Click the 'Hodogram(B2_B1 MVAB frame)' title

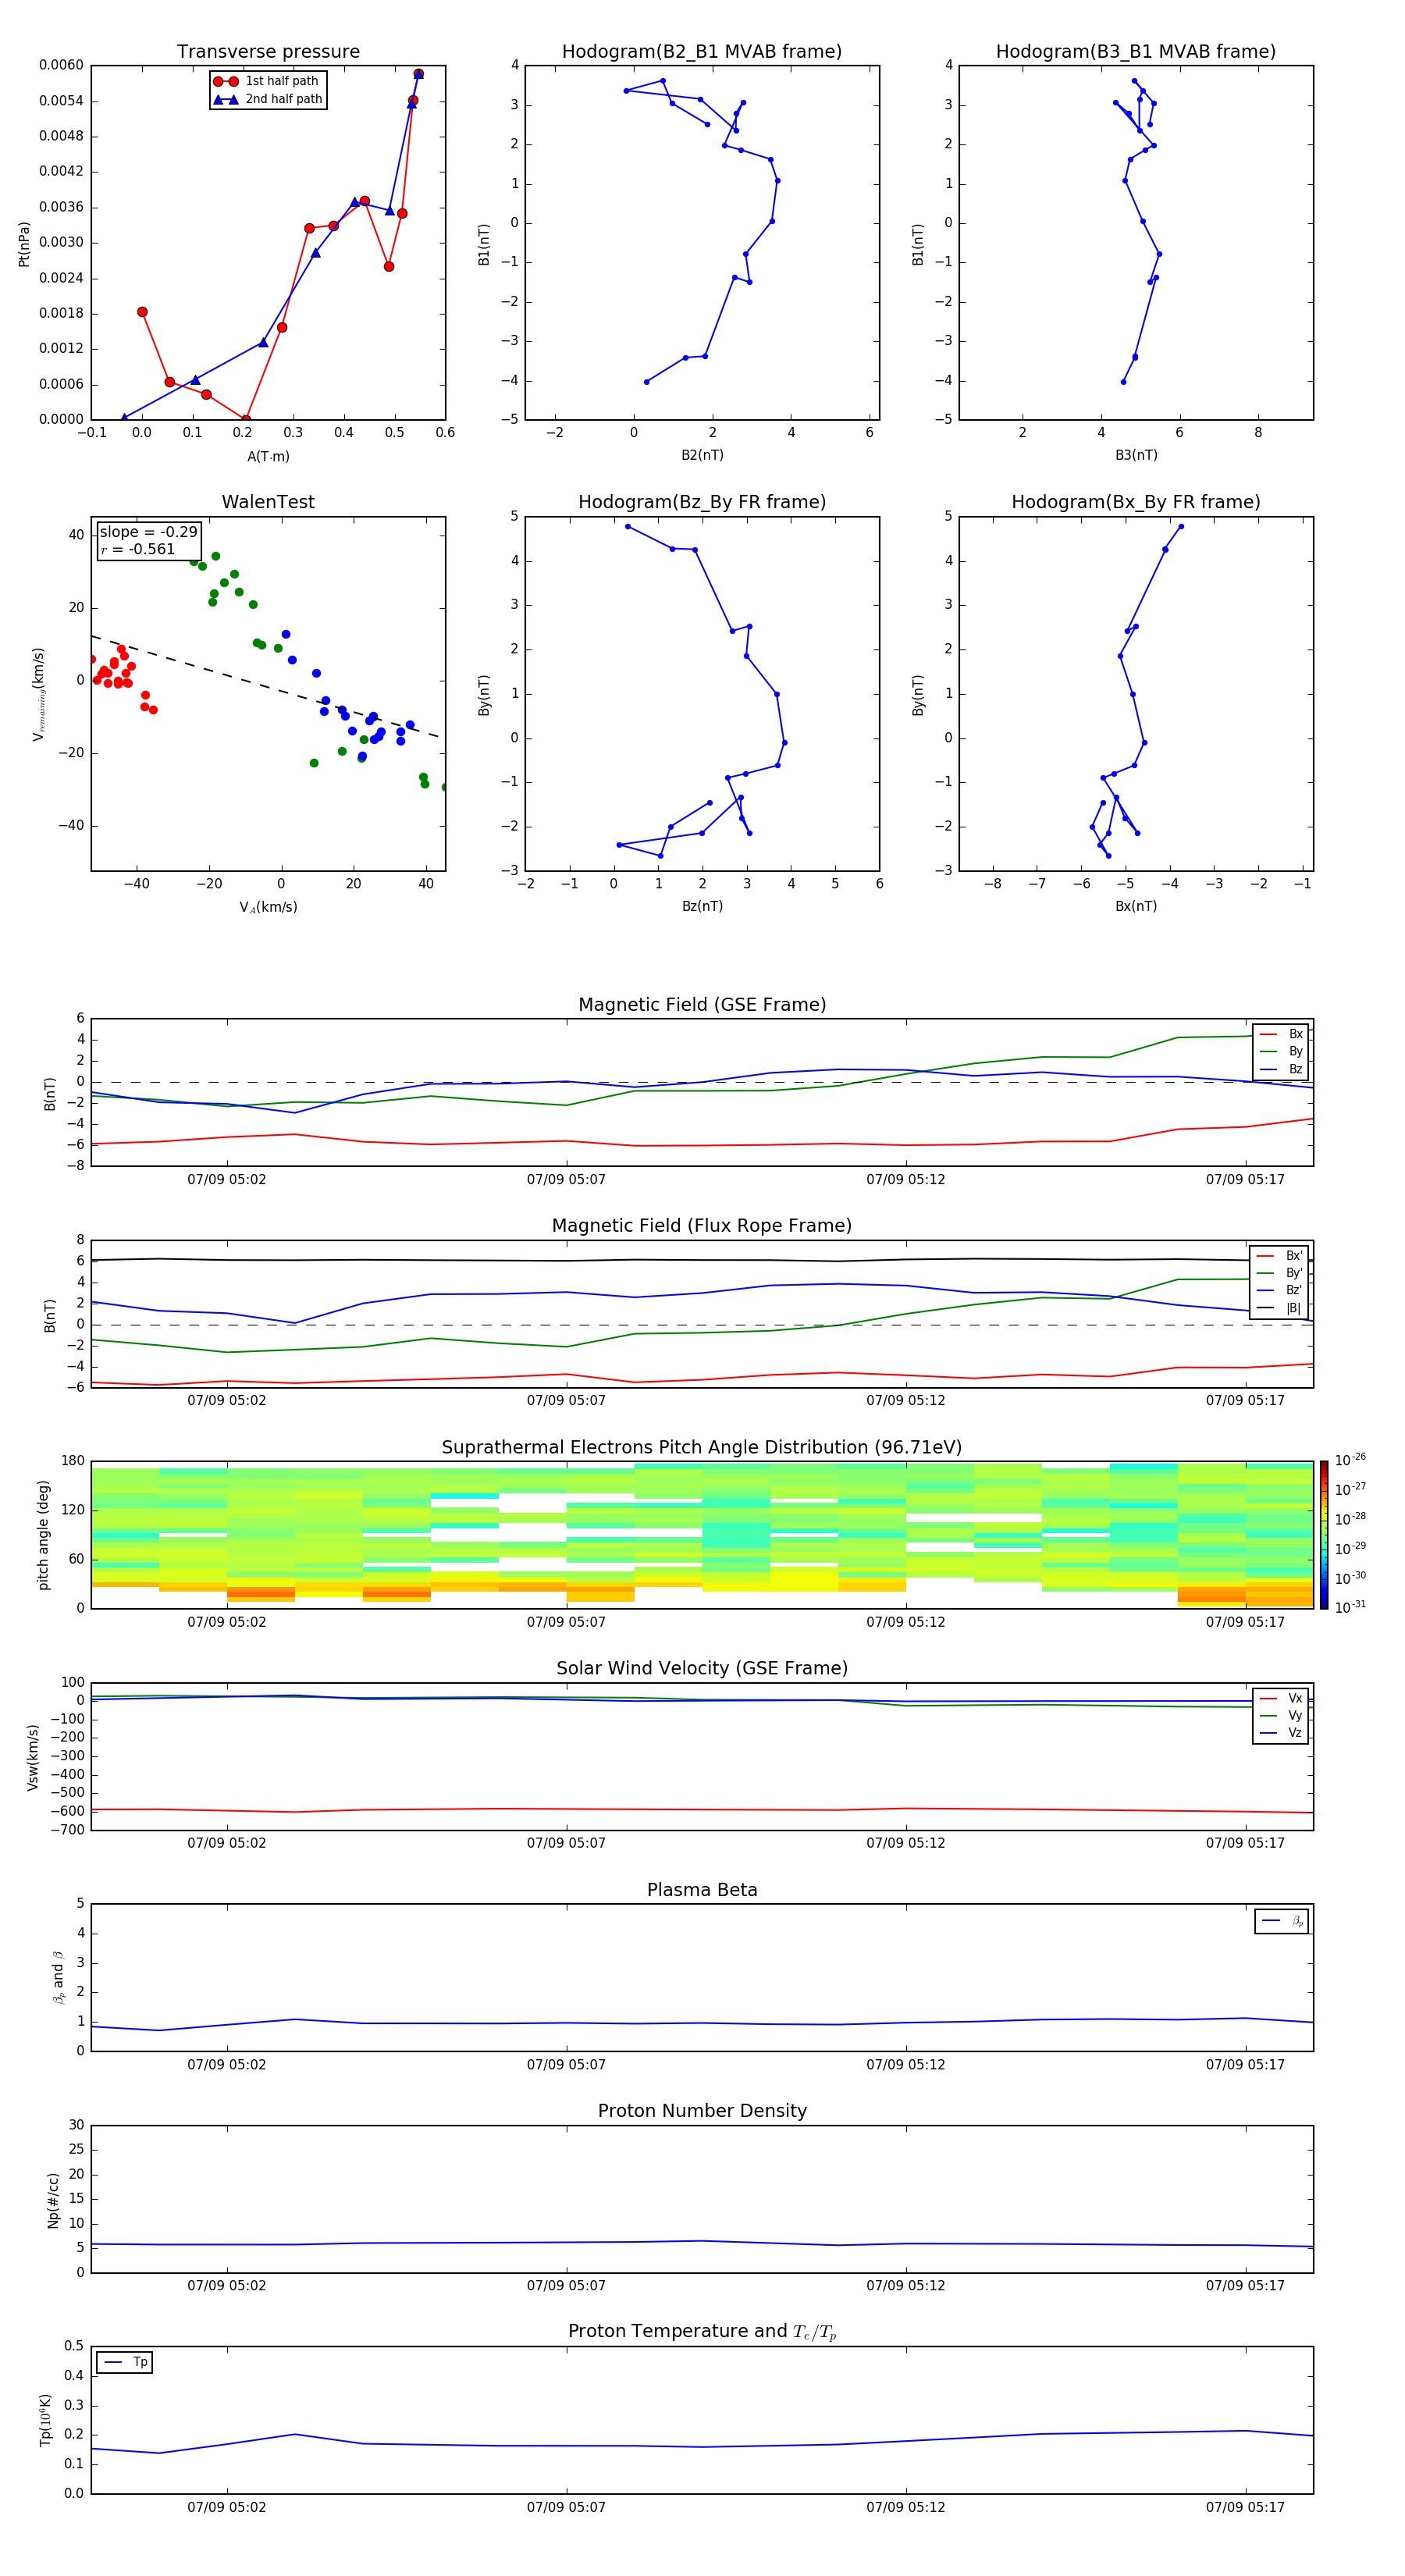[702, 51]
